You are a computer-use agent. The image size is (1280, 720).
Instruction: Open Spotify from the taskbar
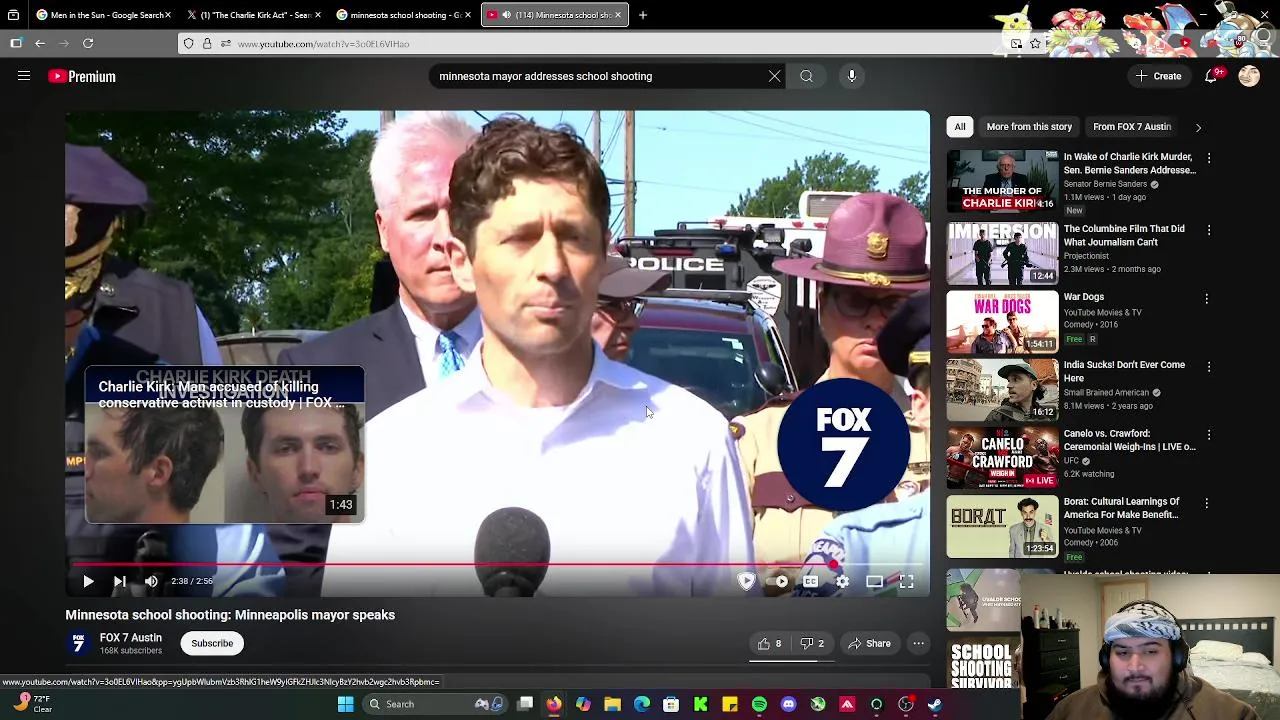click(x=759, y=704)
